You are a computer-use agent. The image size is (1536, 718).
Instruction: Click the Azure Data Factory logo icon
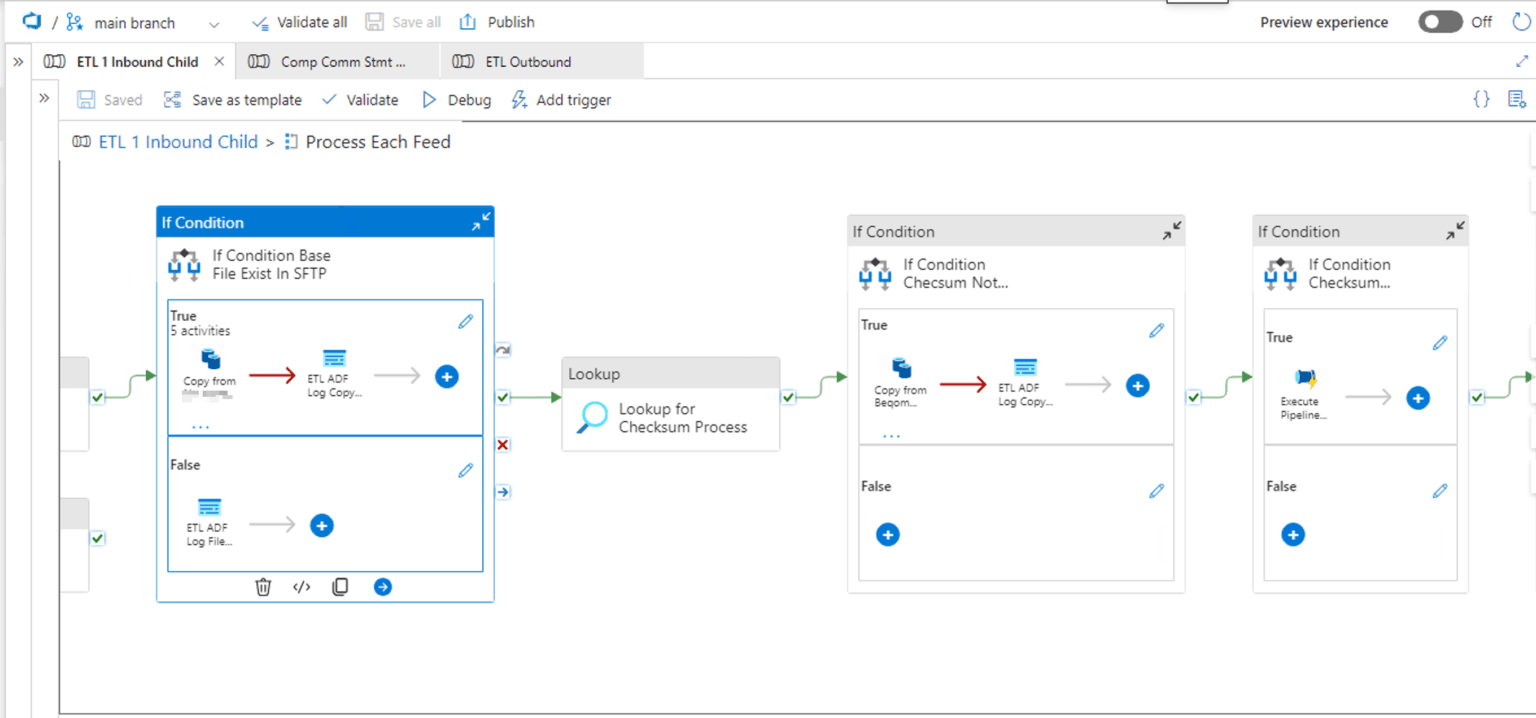29,21
